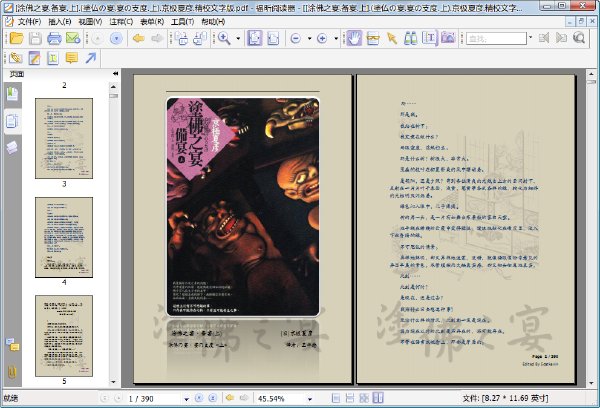Click the thumbnail panel scrollbar up arrow

113,86
